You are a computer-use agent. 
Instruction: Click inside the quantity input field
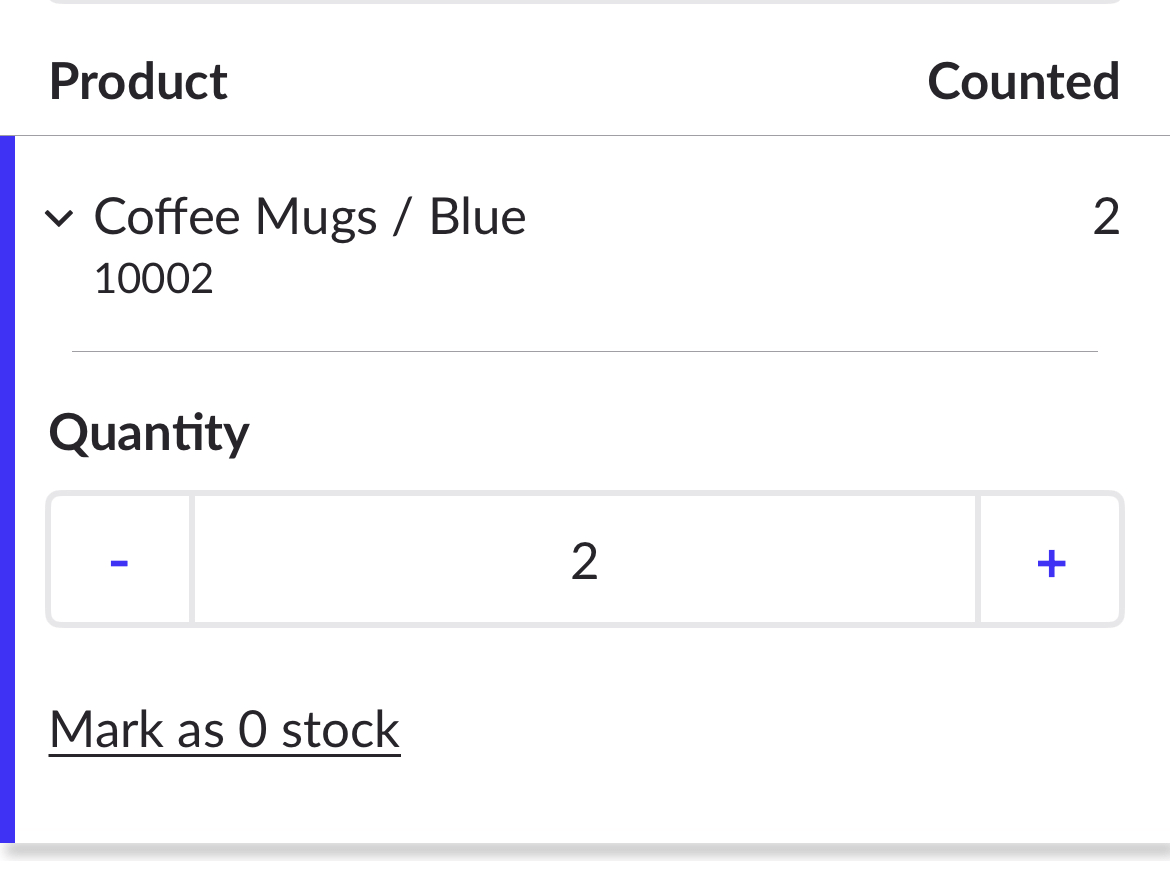click(584, 560)
